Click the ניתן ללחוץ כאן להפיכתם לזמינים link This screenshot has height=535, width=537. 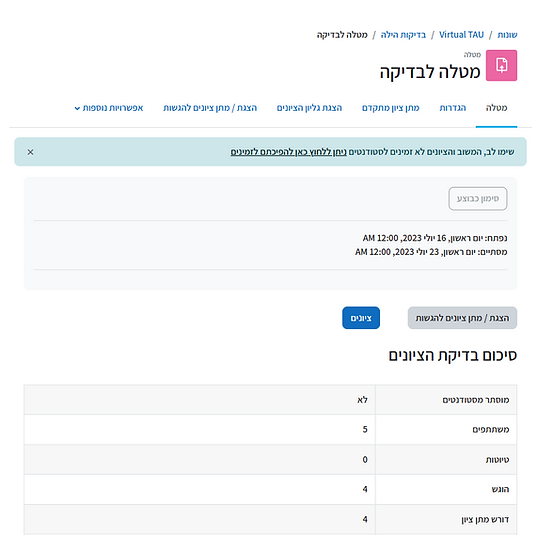pos(288,152)
